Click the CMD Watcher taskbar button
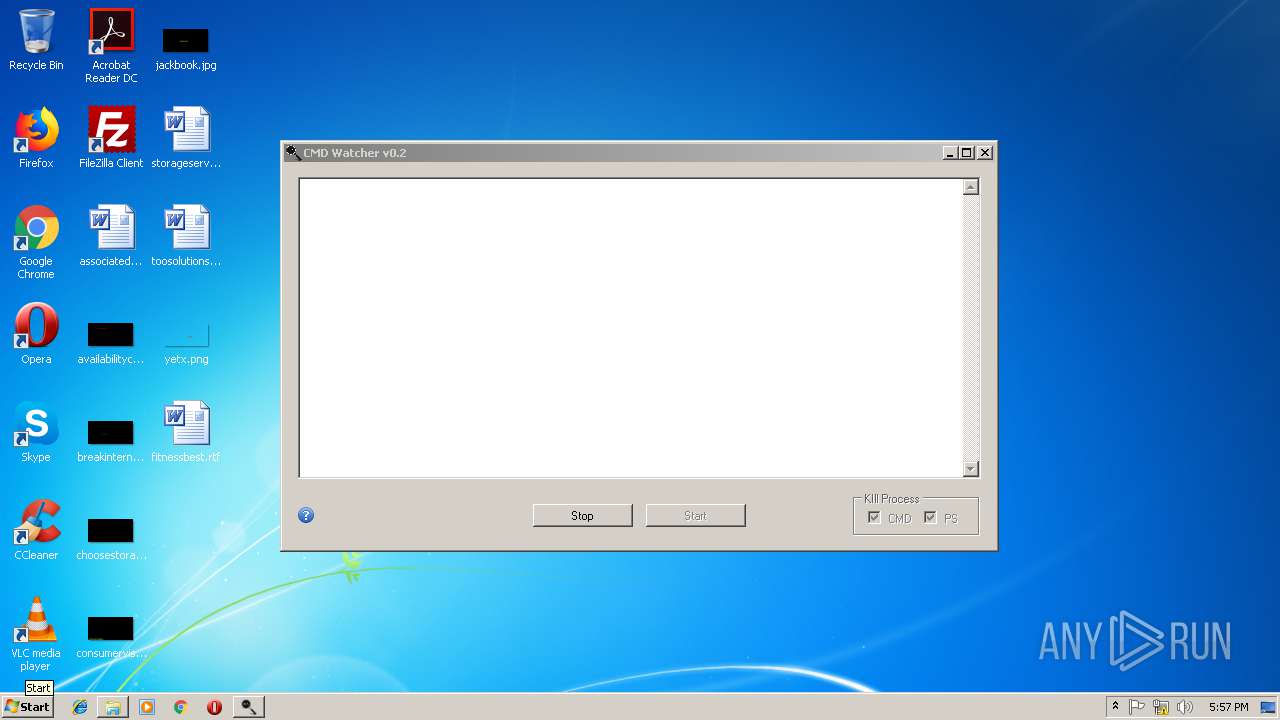 [248, 707]
